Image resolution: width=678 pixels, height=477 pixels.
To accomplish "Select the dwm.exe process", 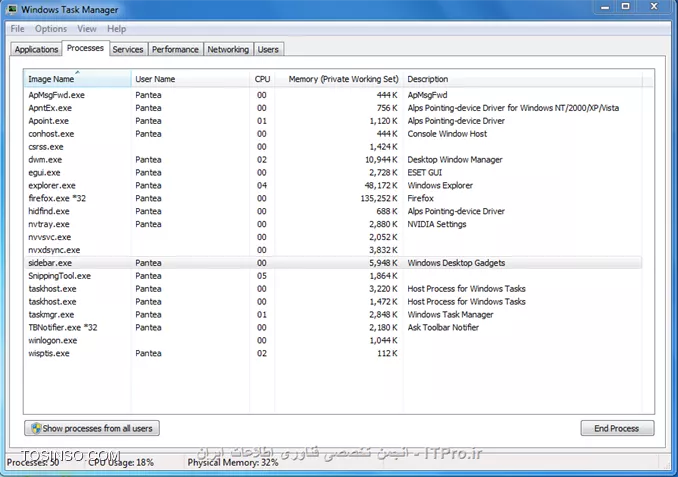I will (333, 160).
